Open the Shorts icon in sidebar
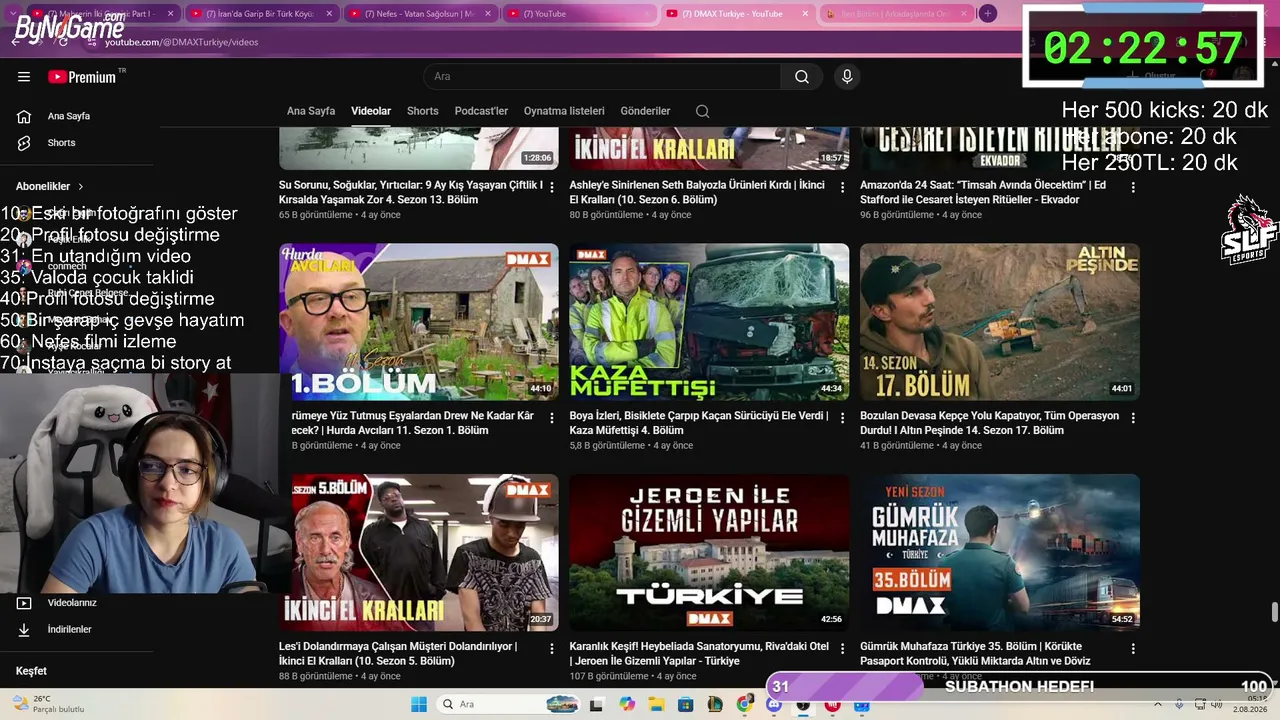Screen dimensions: 1280x720 [24, 143]
